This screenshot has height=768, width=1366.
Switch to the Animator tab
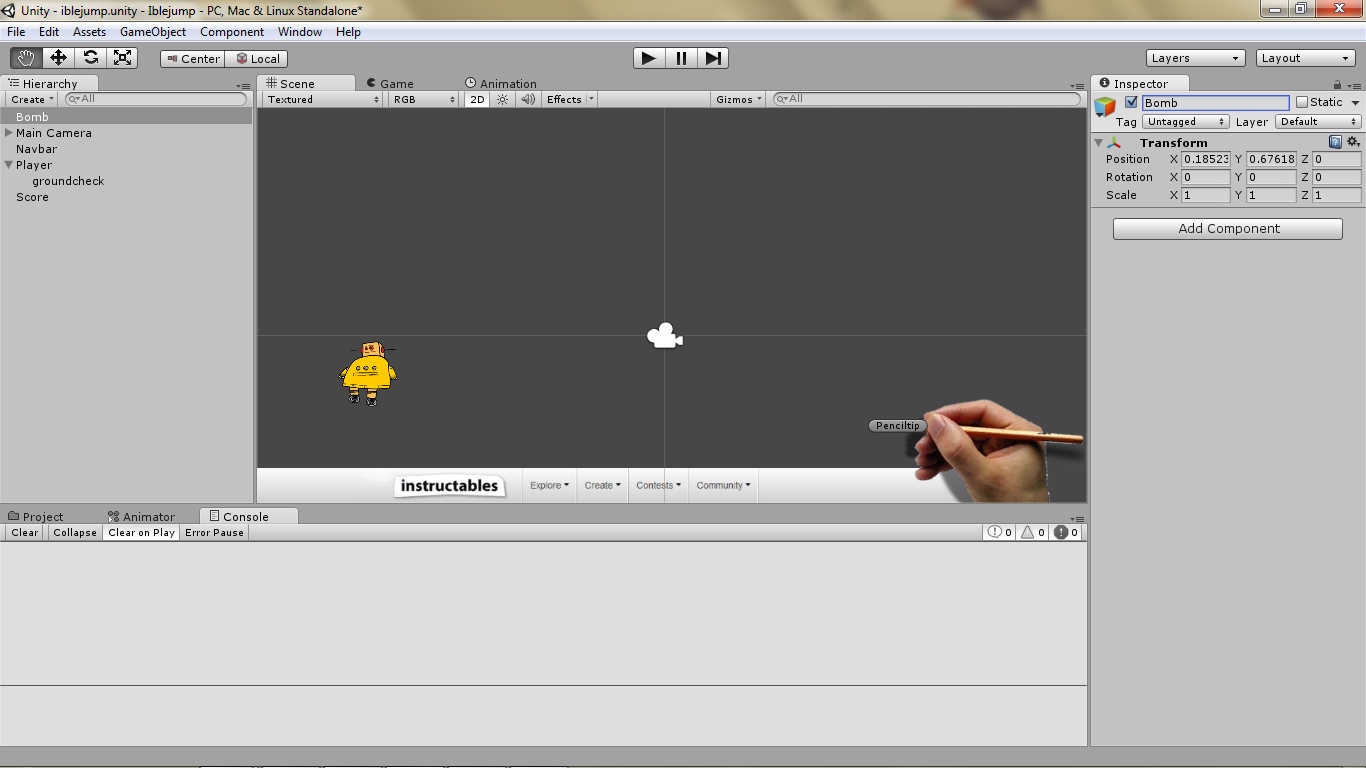pyautogui.click(x=141, y=517)
